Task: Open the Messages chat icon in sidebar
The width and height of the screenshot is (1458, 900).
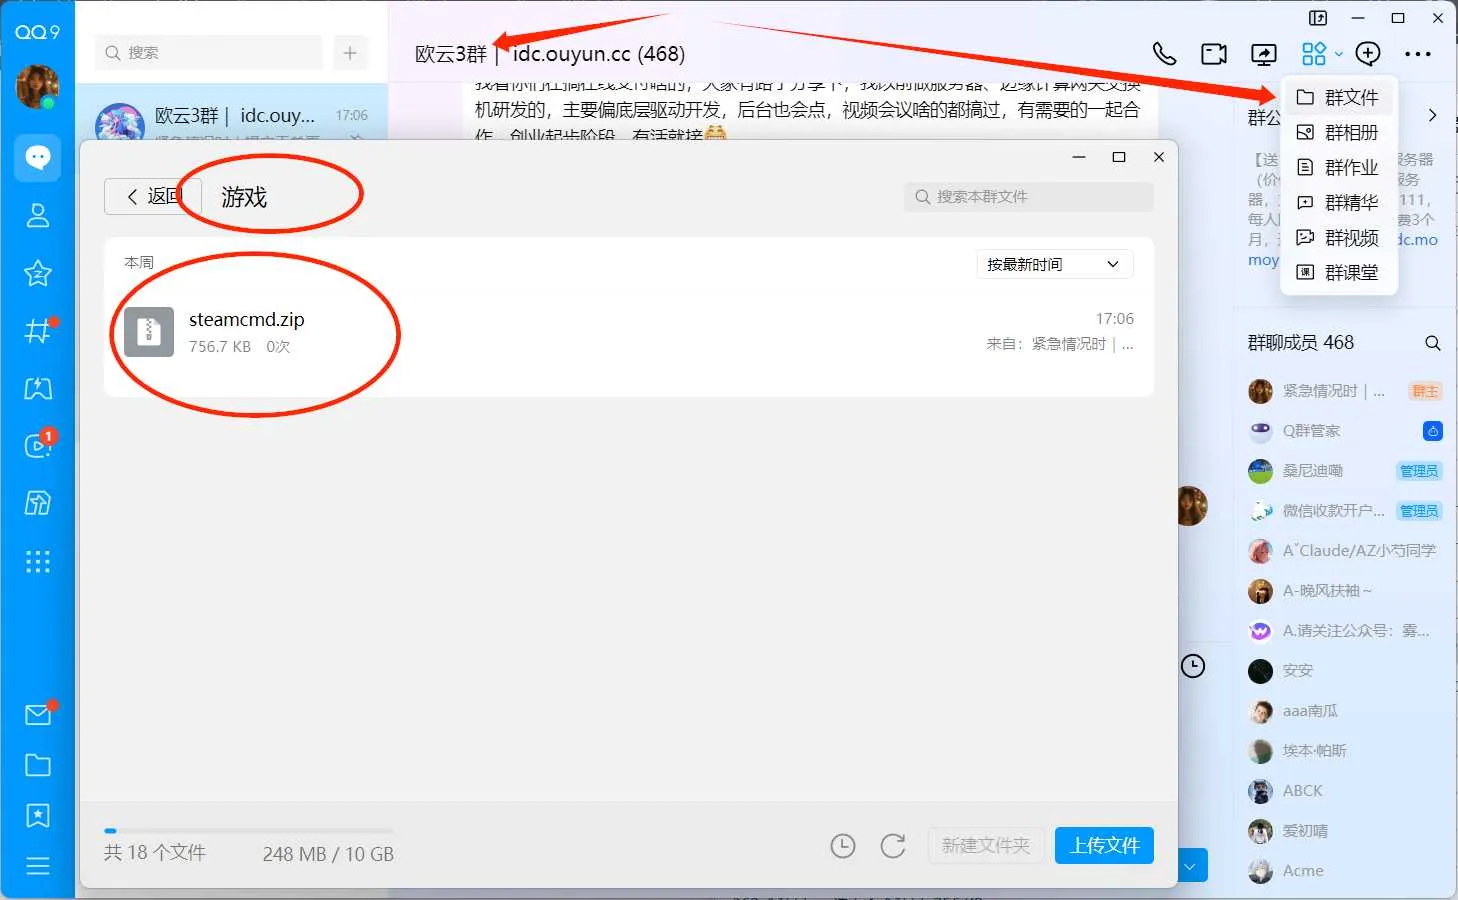Action: tap(38, 157)
